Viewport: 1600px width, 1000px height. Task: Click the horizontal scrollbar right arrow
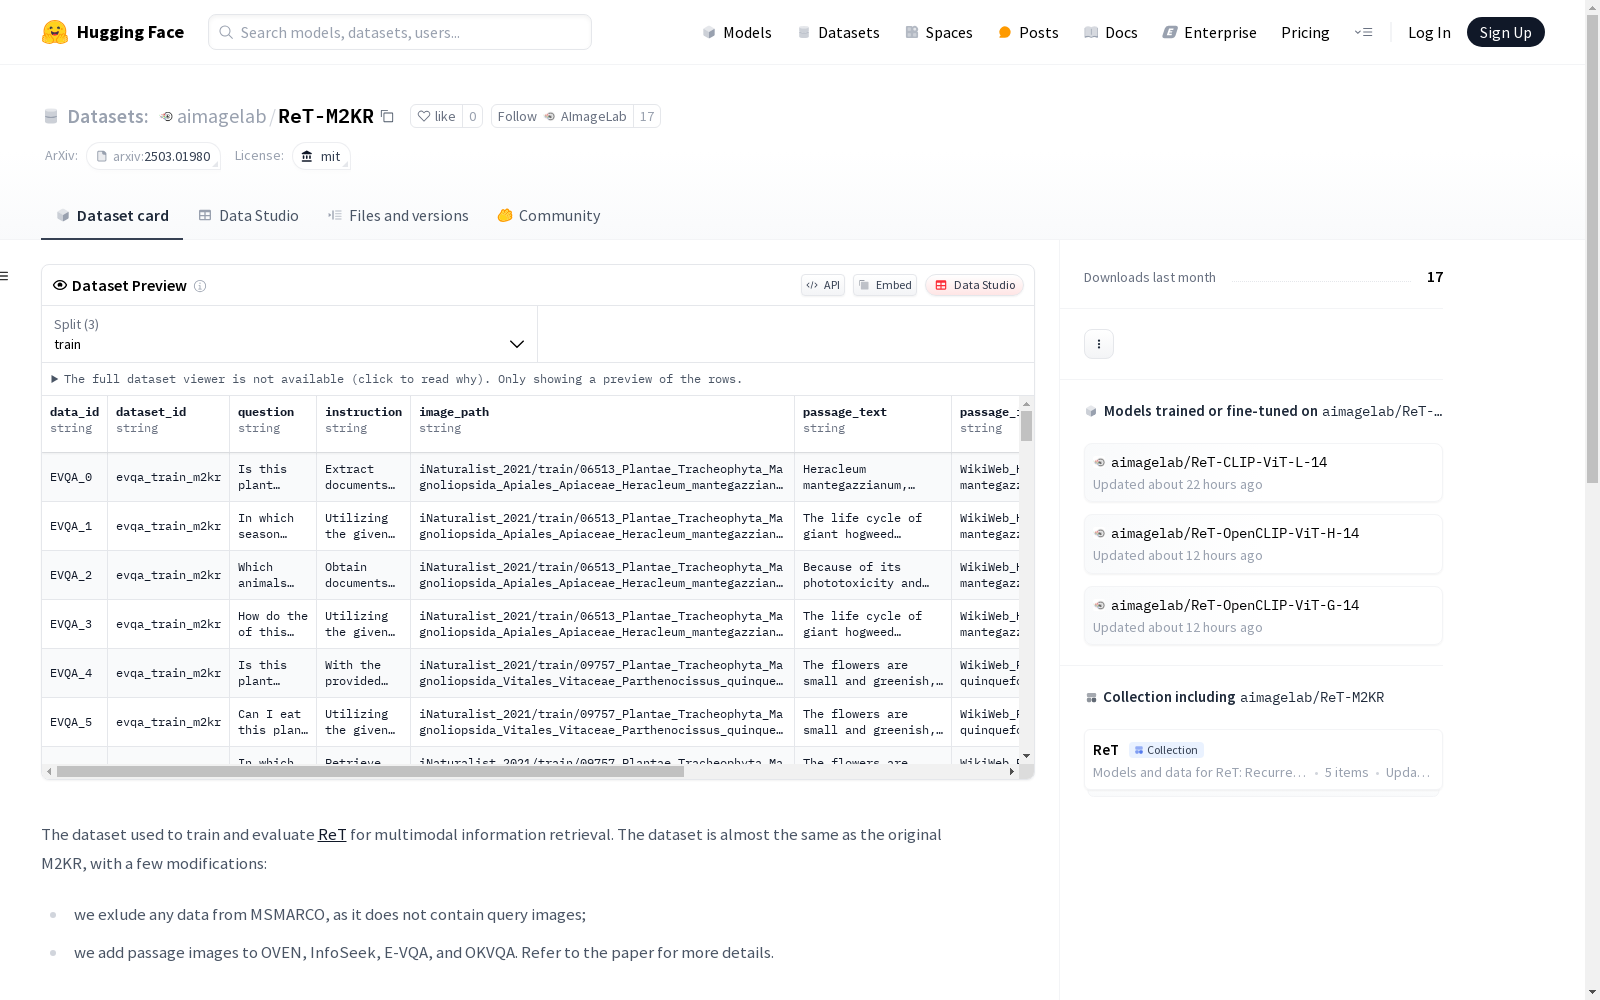(1012, 772)
